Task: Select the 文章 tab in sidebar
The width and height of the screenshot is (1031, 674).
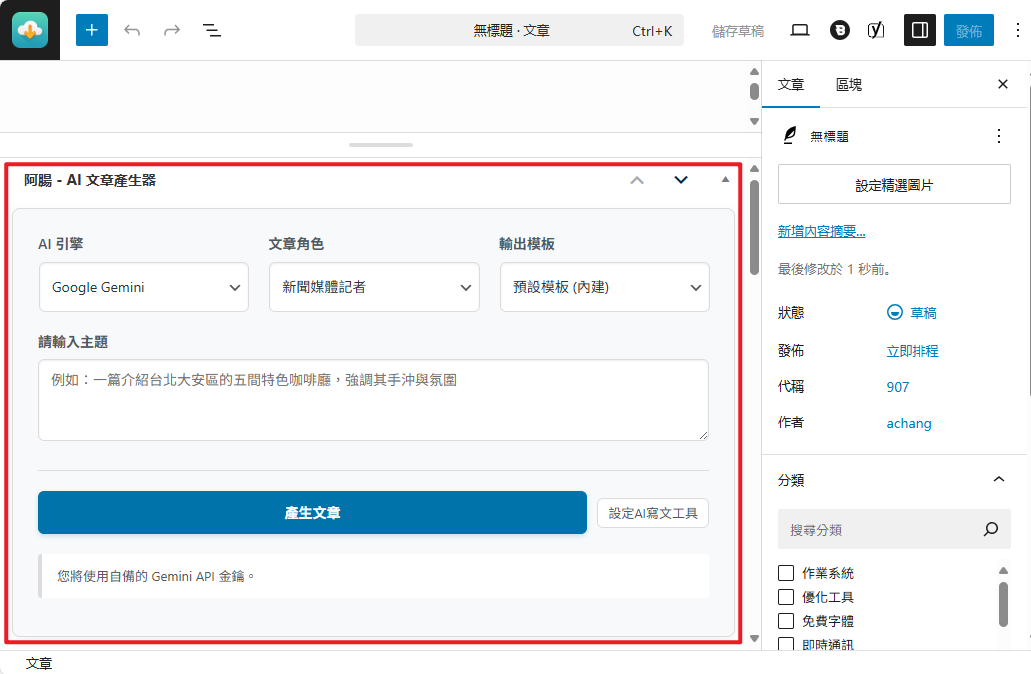Action: tap(791, 85)
